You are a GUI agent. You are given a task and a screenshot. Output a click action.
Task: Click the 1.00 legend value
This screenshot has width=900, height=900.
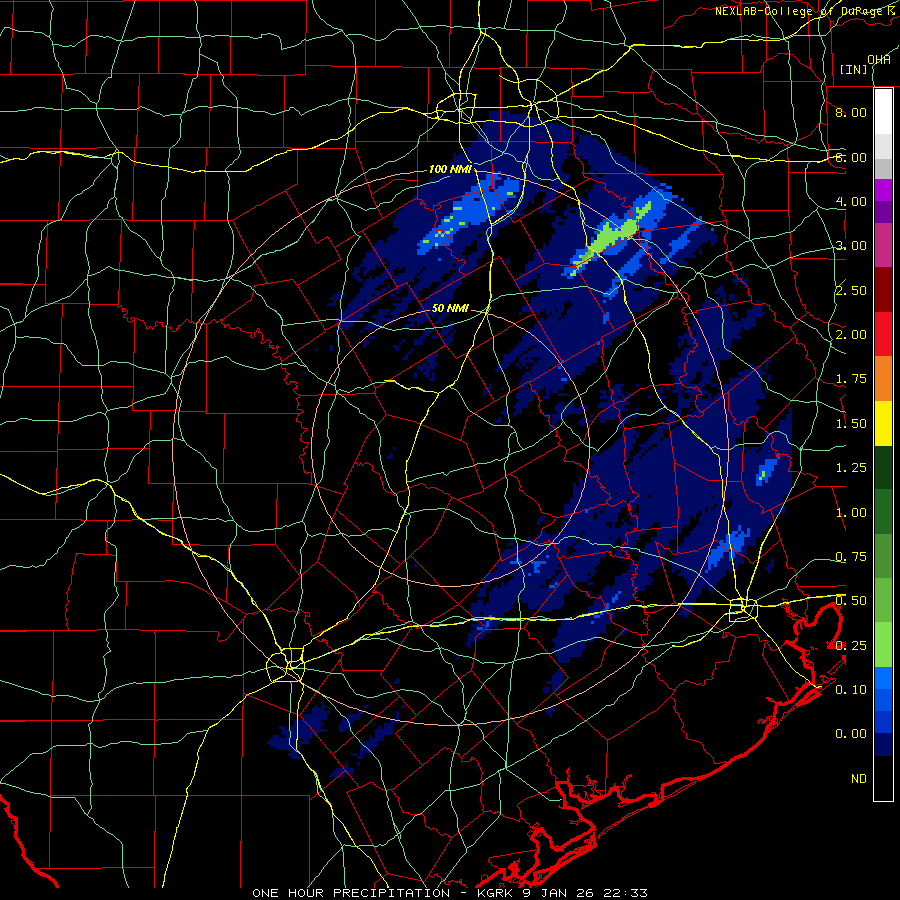click(x=851, y=513)
